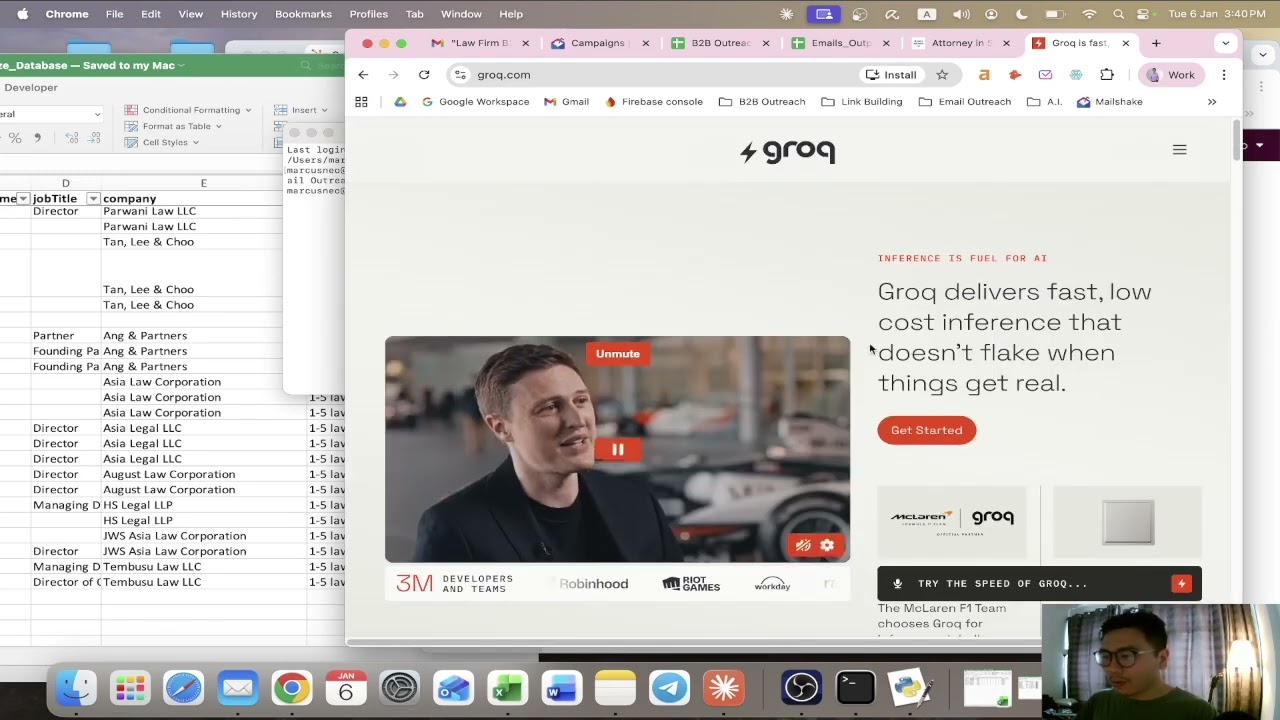Open the Work profile button
1280x720 pixels.
[1172, 74]
